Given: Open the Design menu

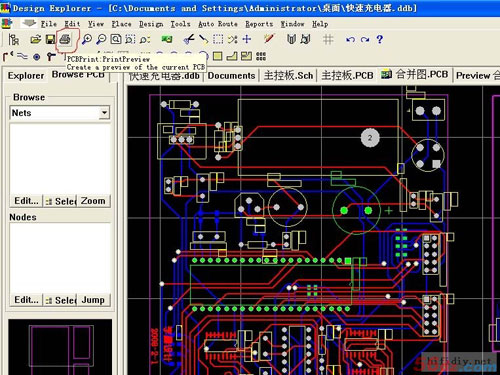Looking at the screenshot, I should tap(151, 24).
